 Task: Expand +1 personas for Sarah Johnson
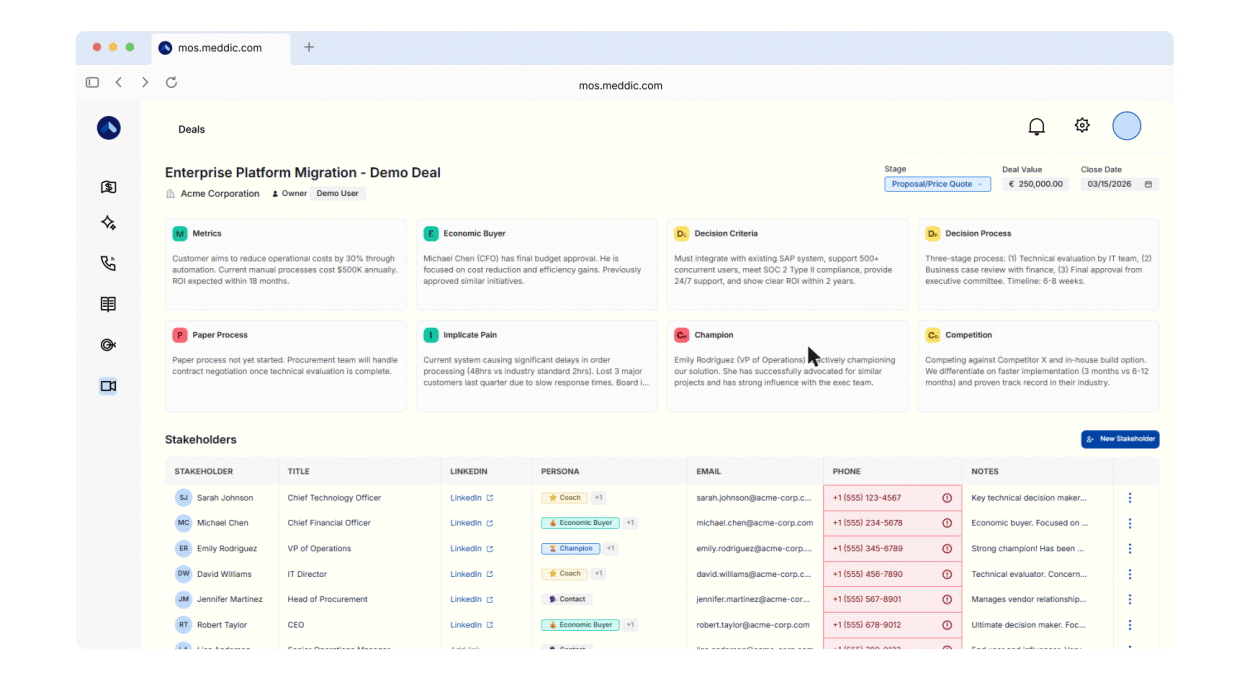[598, 497]
